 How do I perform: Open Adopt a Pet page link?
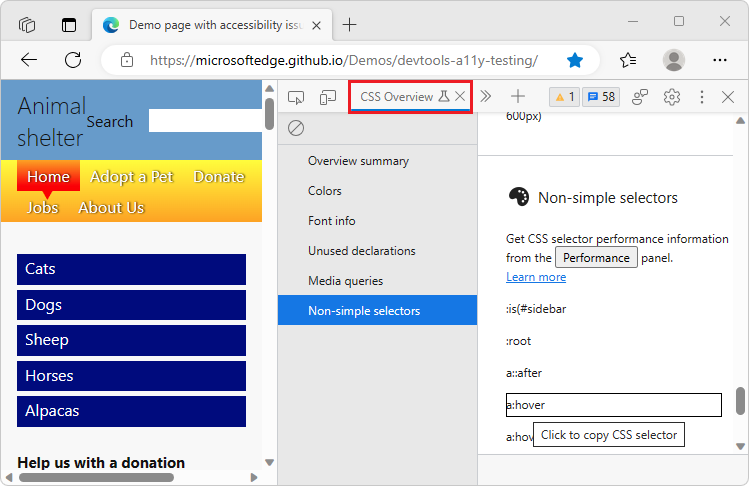[x=132, y=177]
